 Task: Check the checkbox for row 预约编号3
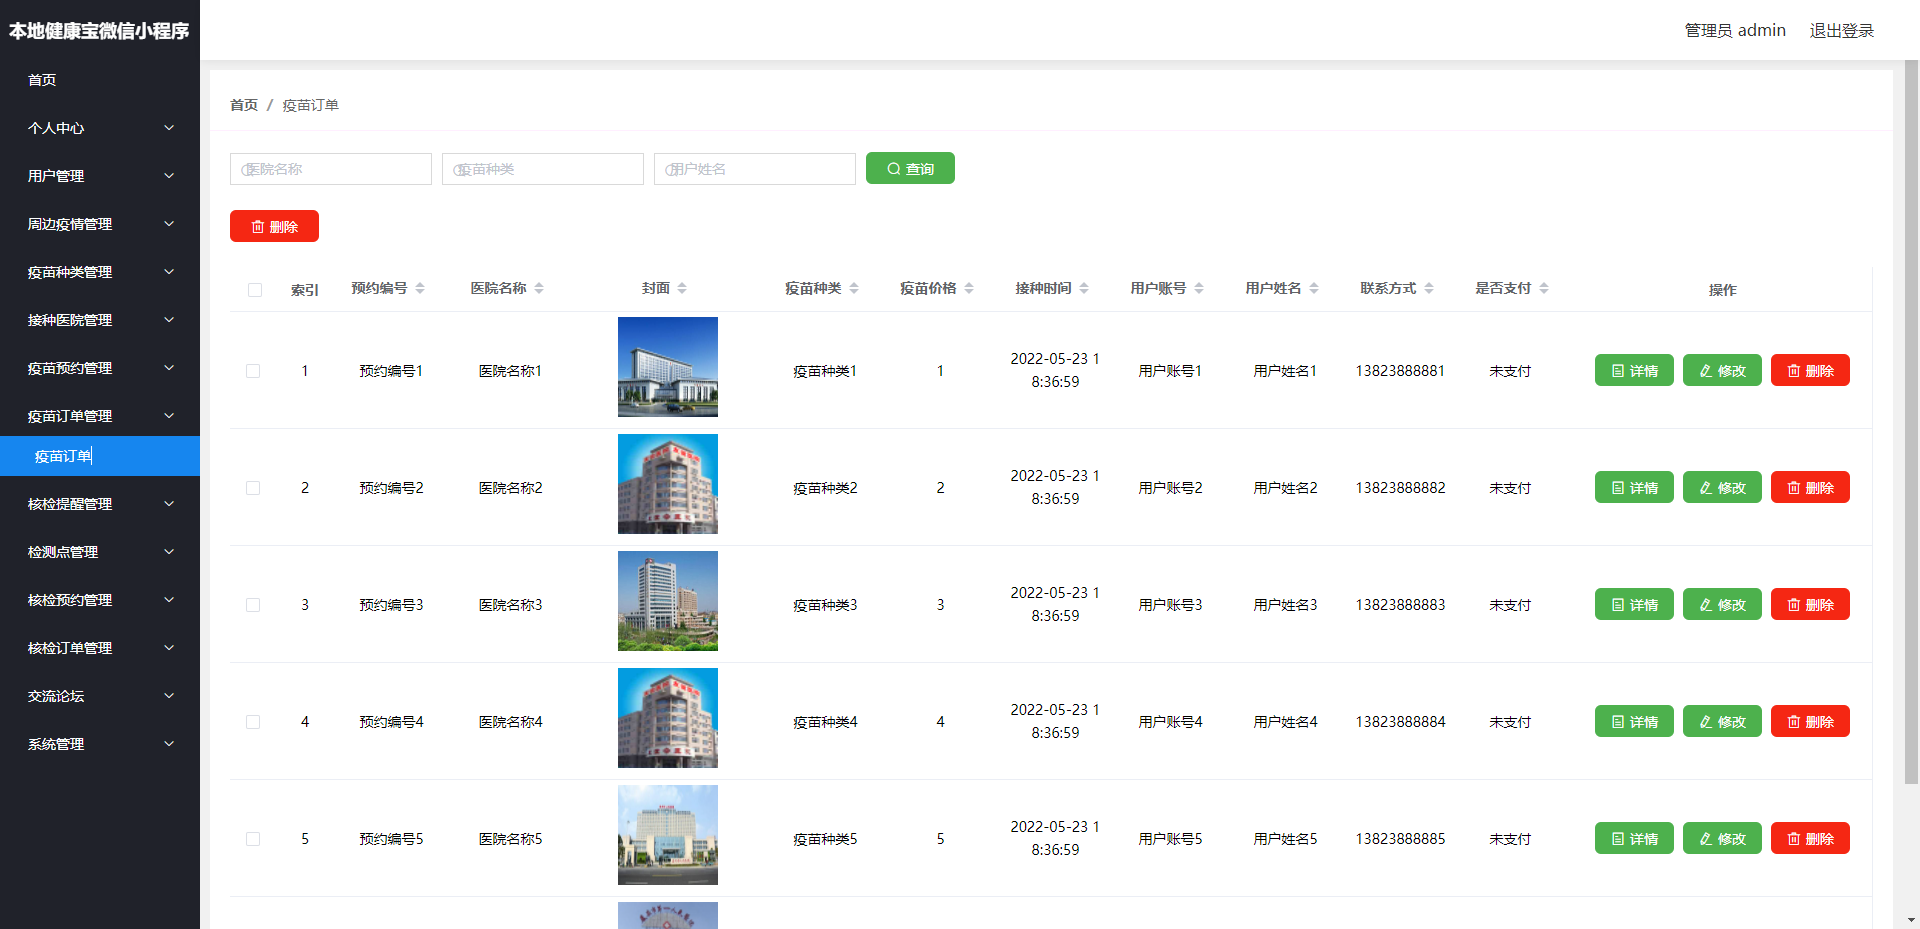tap(253, 605)
